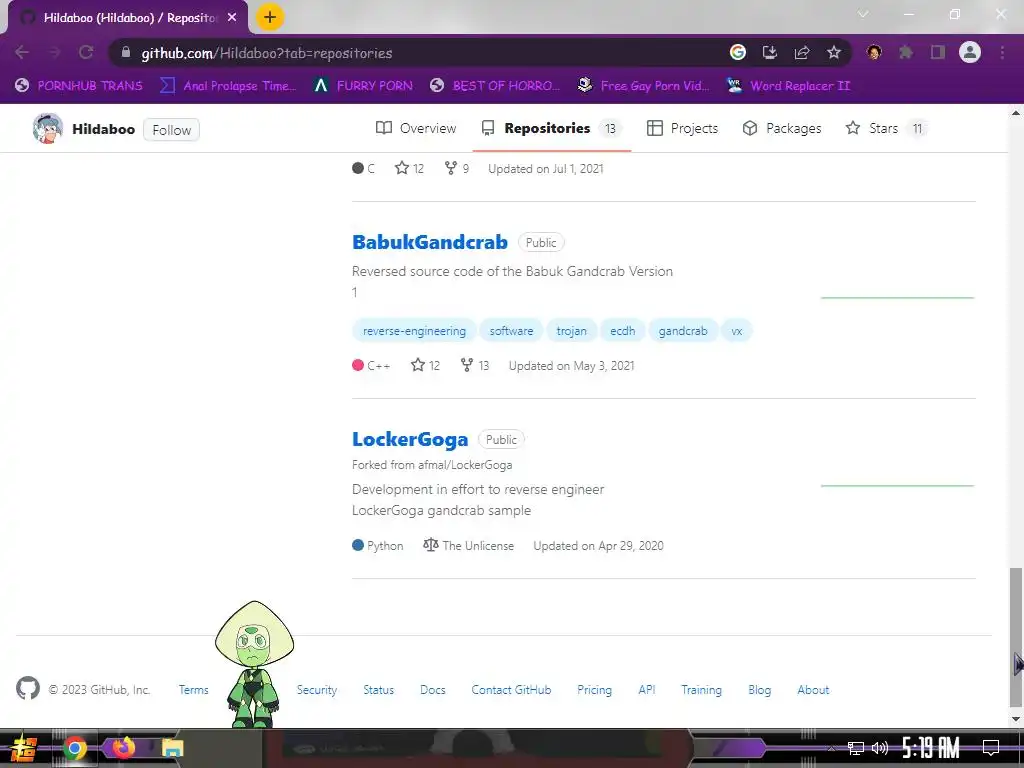Image resolution: width=1024 pixels, height=768 pixels.
Task: Open the network icon in the system tray
Action: click(x=856, y=748)
